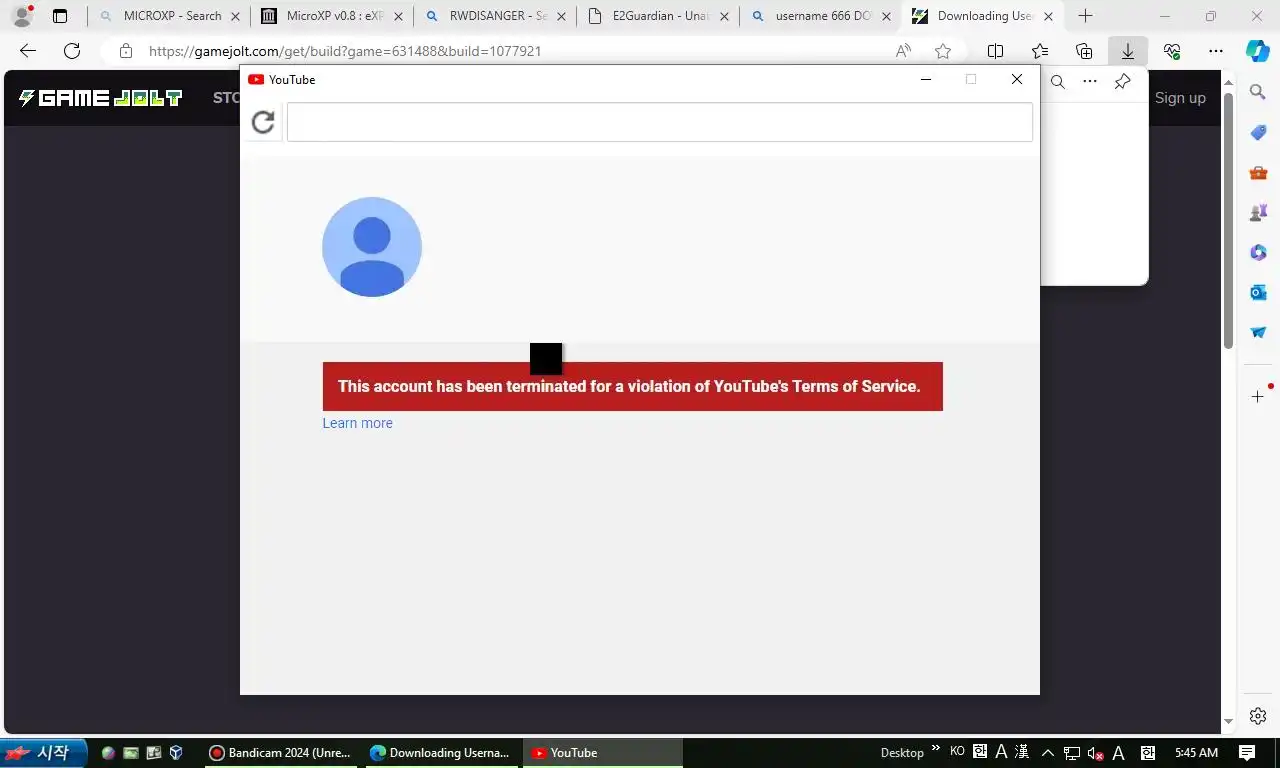Screen dimensions: 1280x768
Task: Open more options in Downloads panel
Action: click(1090, 82)
